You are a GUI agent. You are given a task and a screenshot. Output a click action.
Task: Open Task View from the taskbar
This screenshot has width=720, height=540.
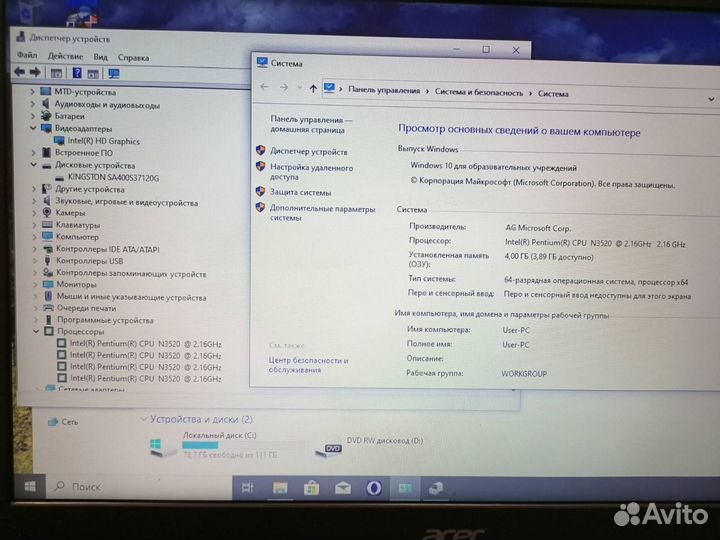(248, 488)
